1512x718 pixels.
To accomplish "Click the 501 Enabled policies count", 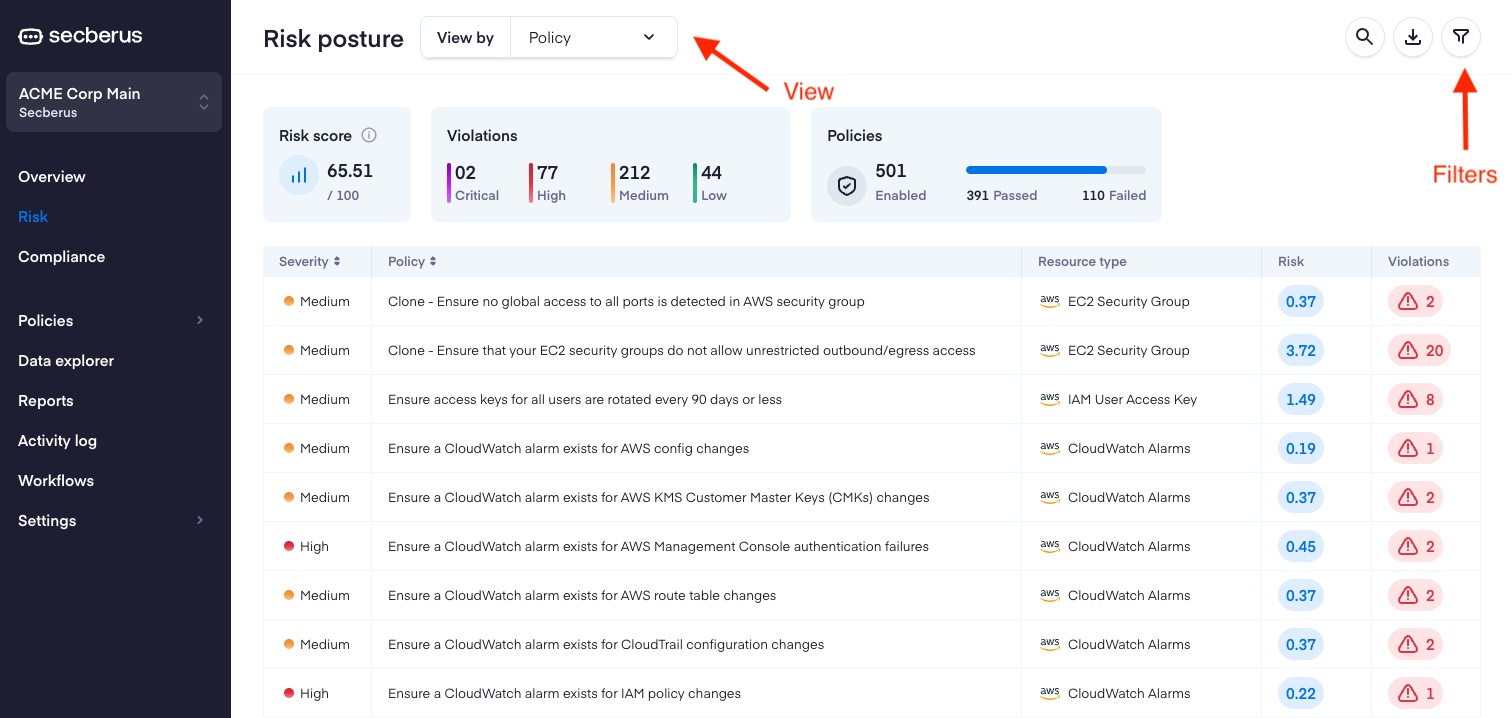I will (891, 171).
